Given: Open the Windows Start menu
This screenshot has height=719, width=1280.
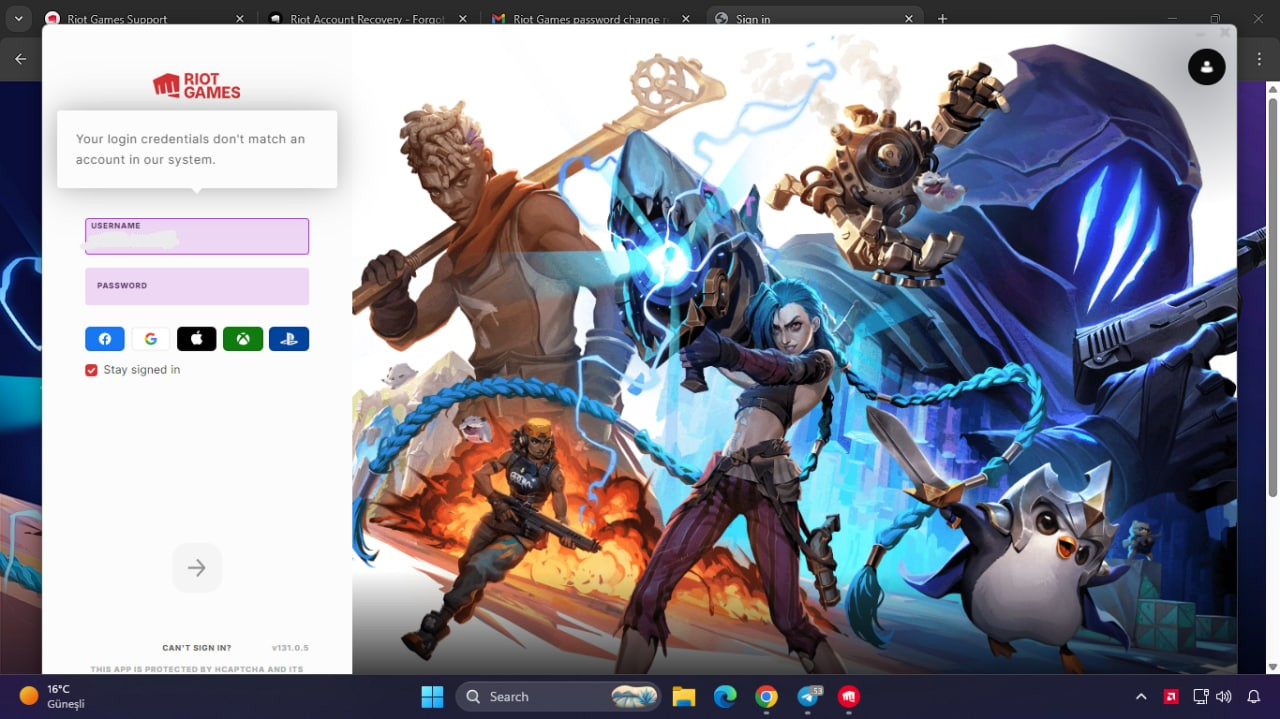Looking at the screenshot, I should pos(432,697).
